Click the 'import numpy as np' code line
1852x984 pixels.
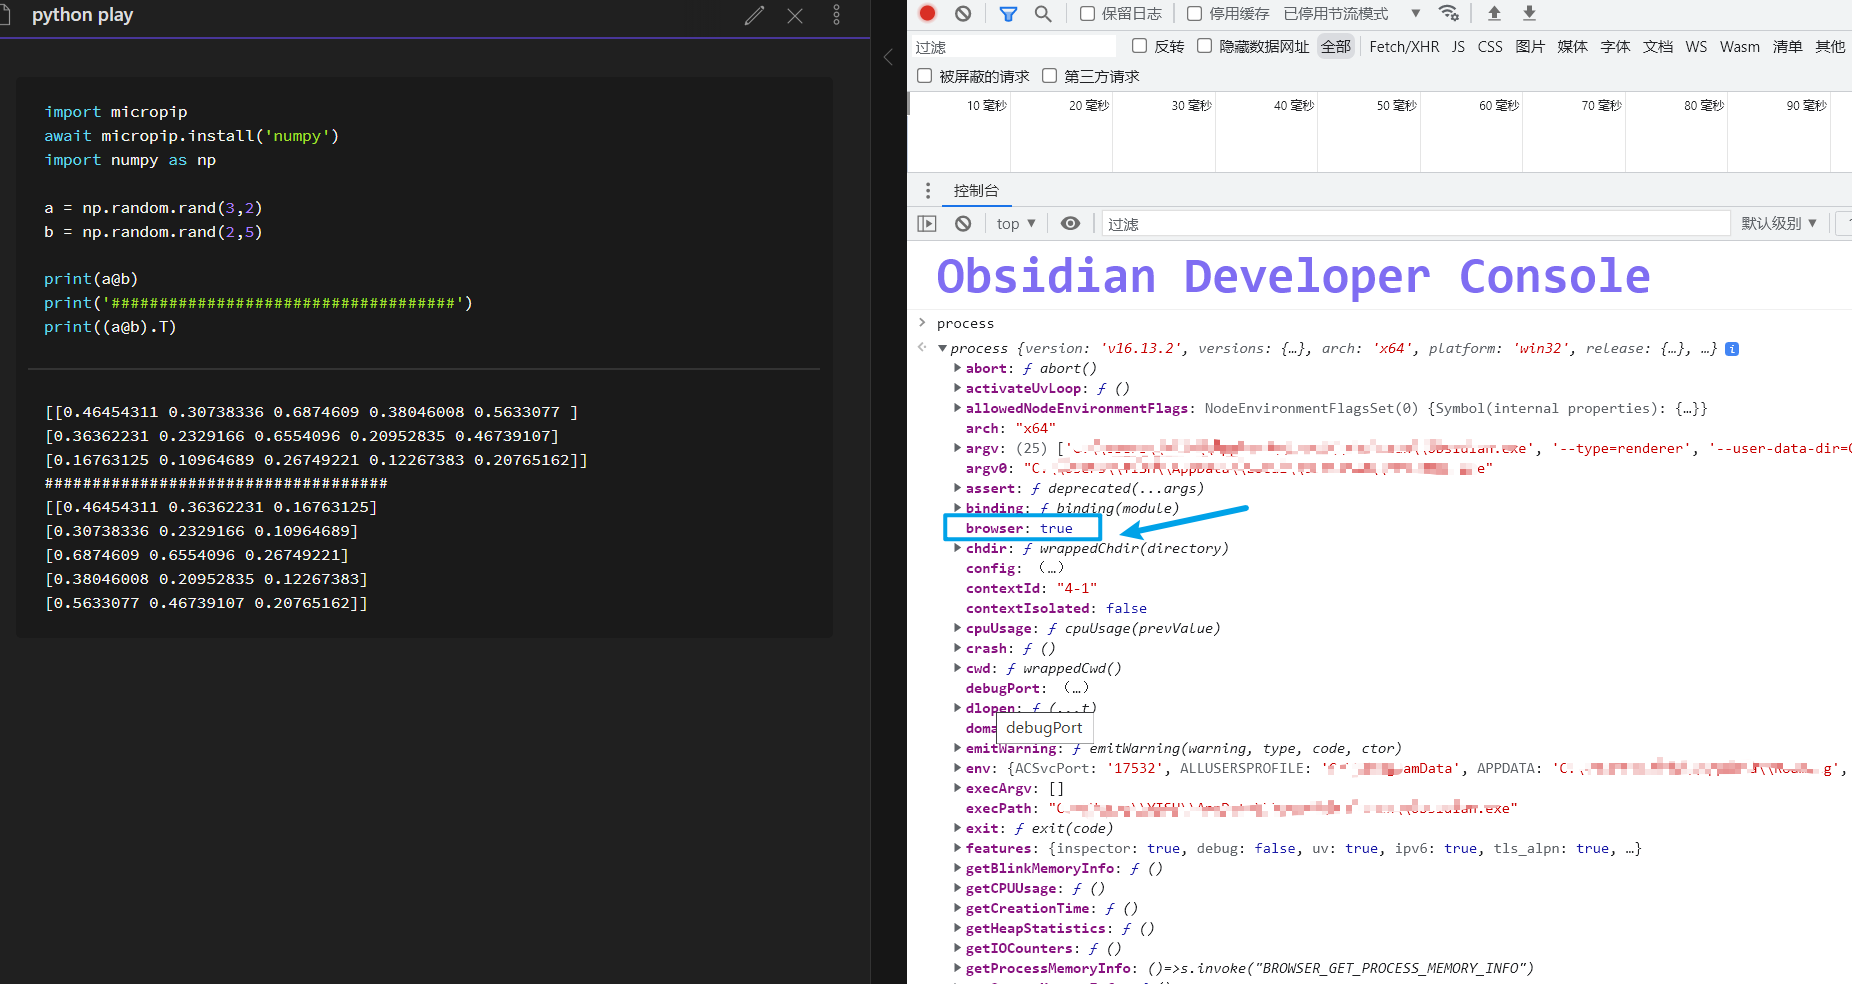point(130,160)
